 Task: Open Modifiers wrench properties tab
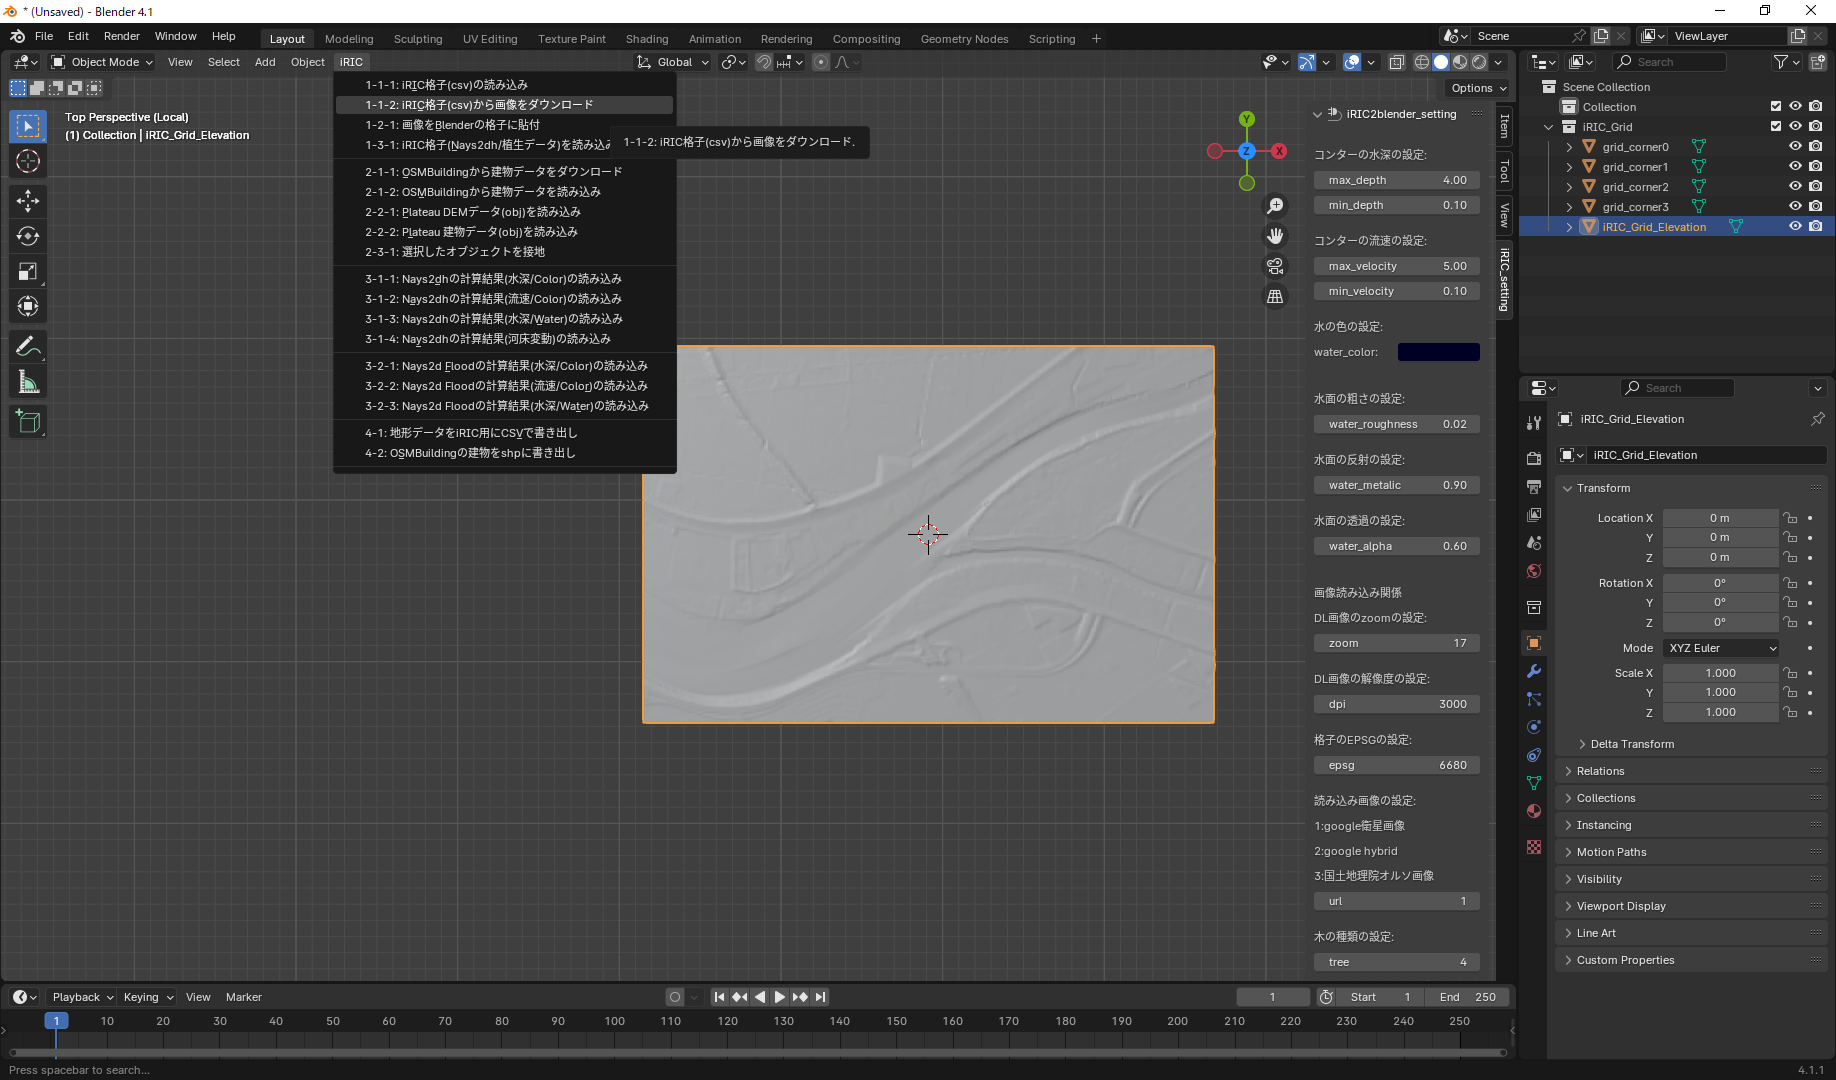[1534, 671]
